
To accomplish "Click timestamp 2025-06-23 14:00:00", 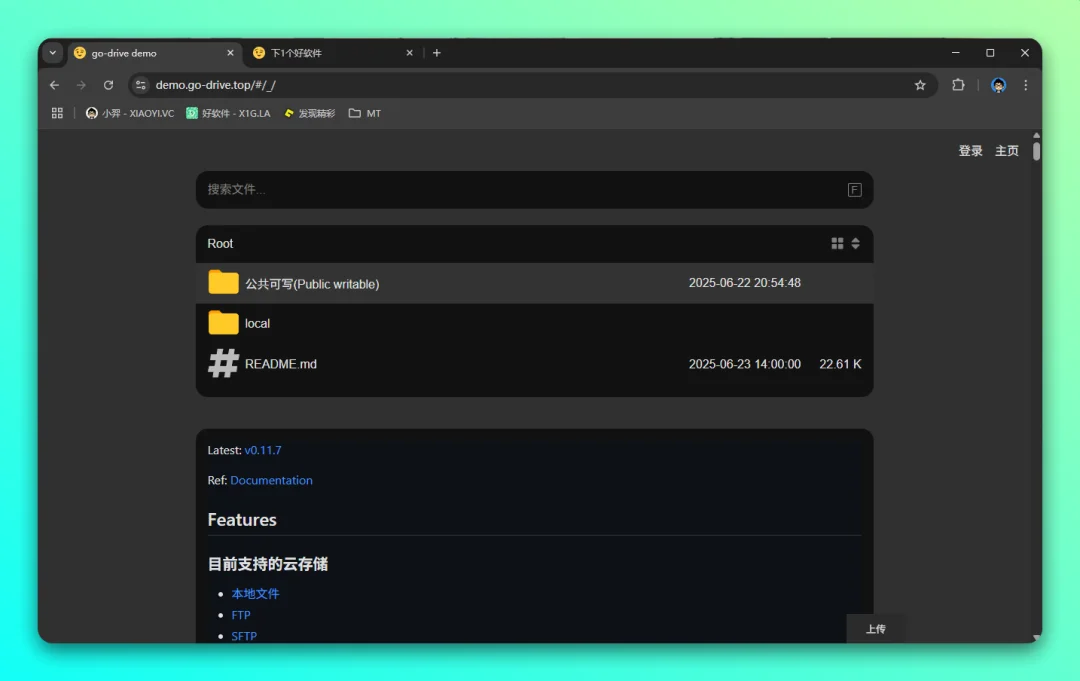I will [745, 364].
